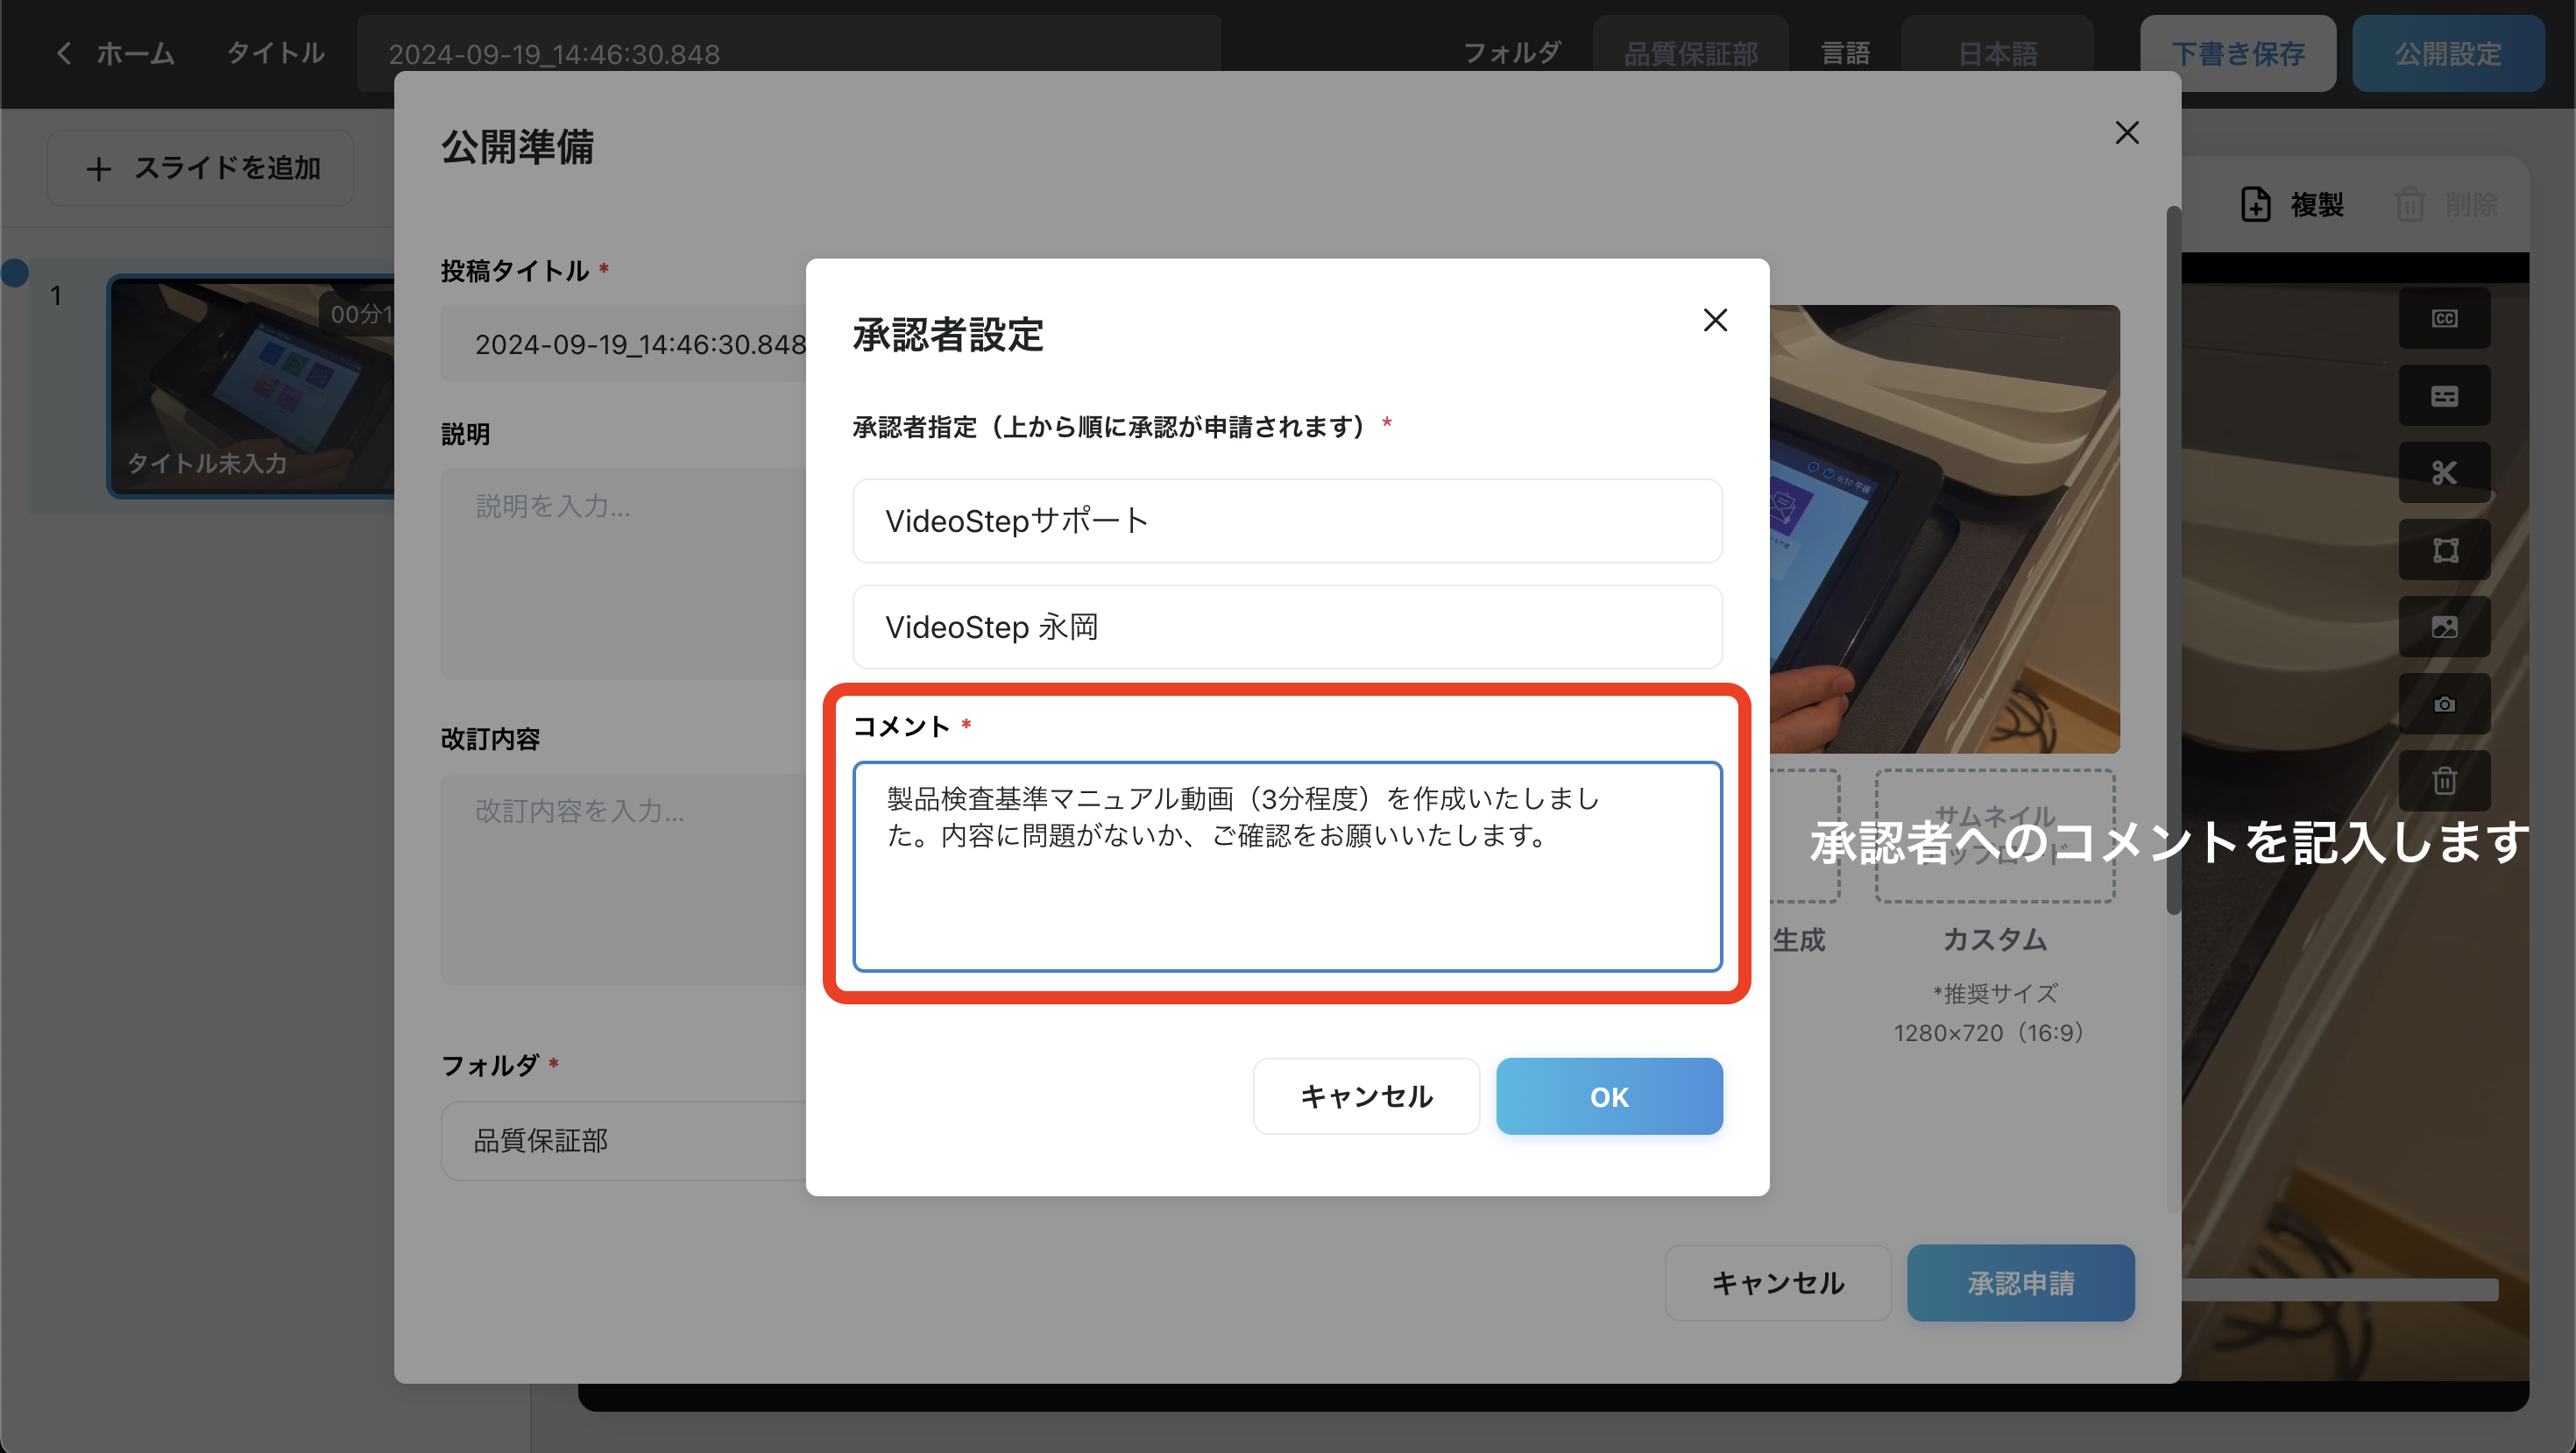Open the 日本語 language selector
2576x1453 pixels.
(x=1996, y=52)
